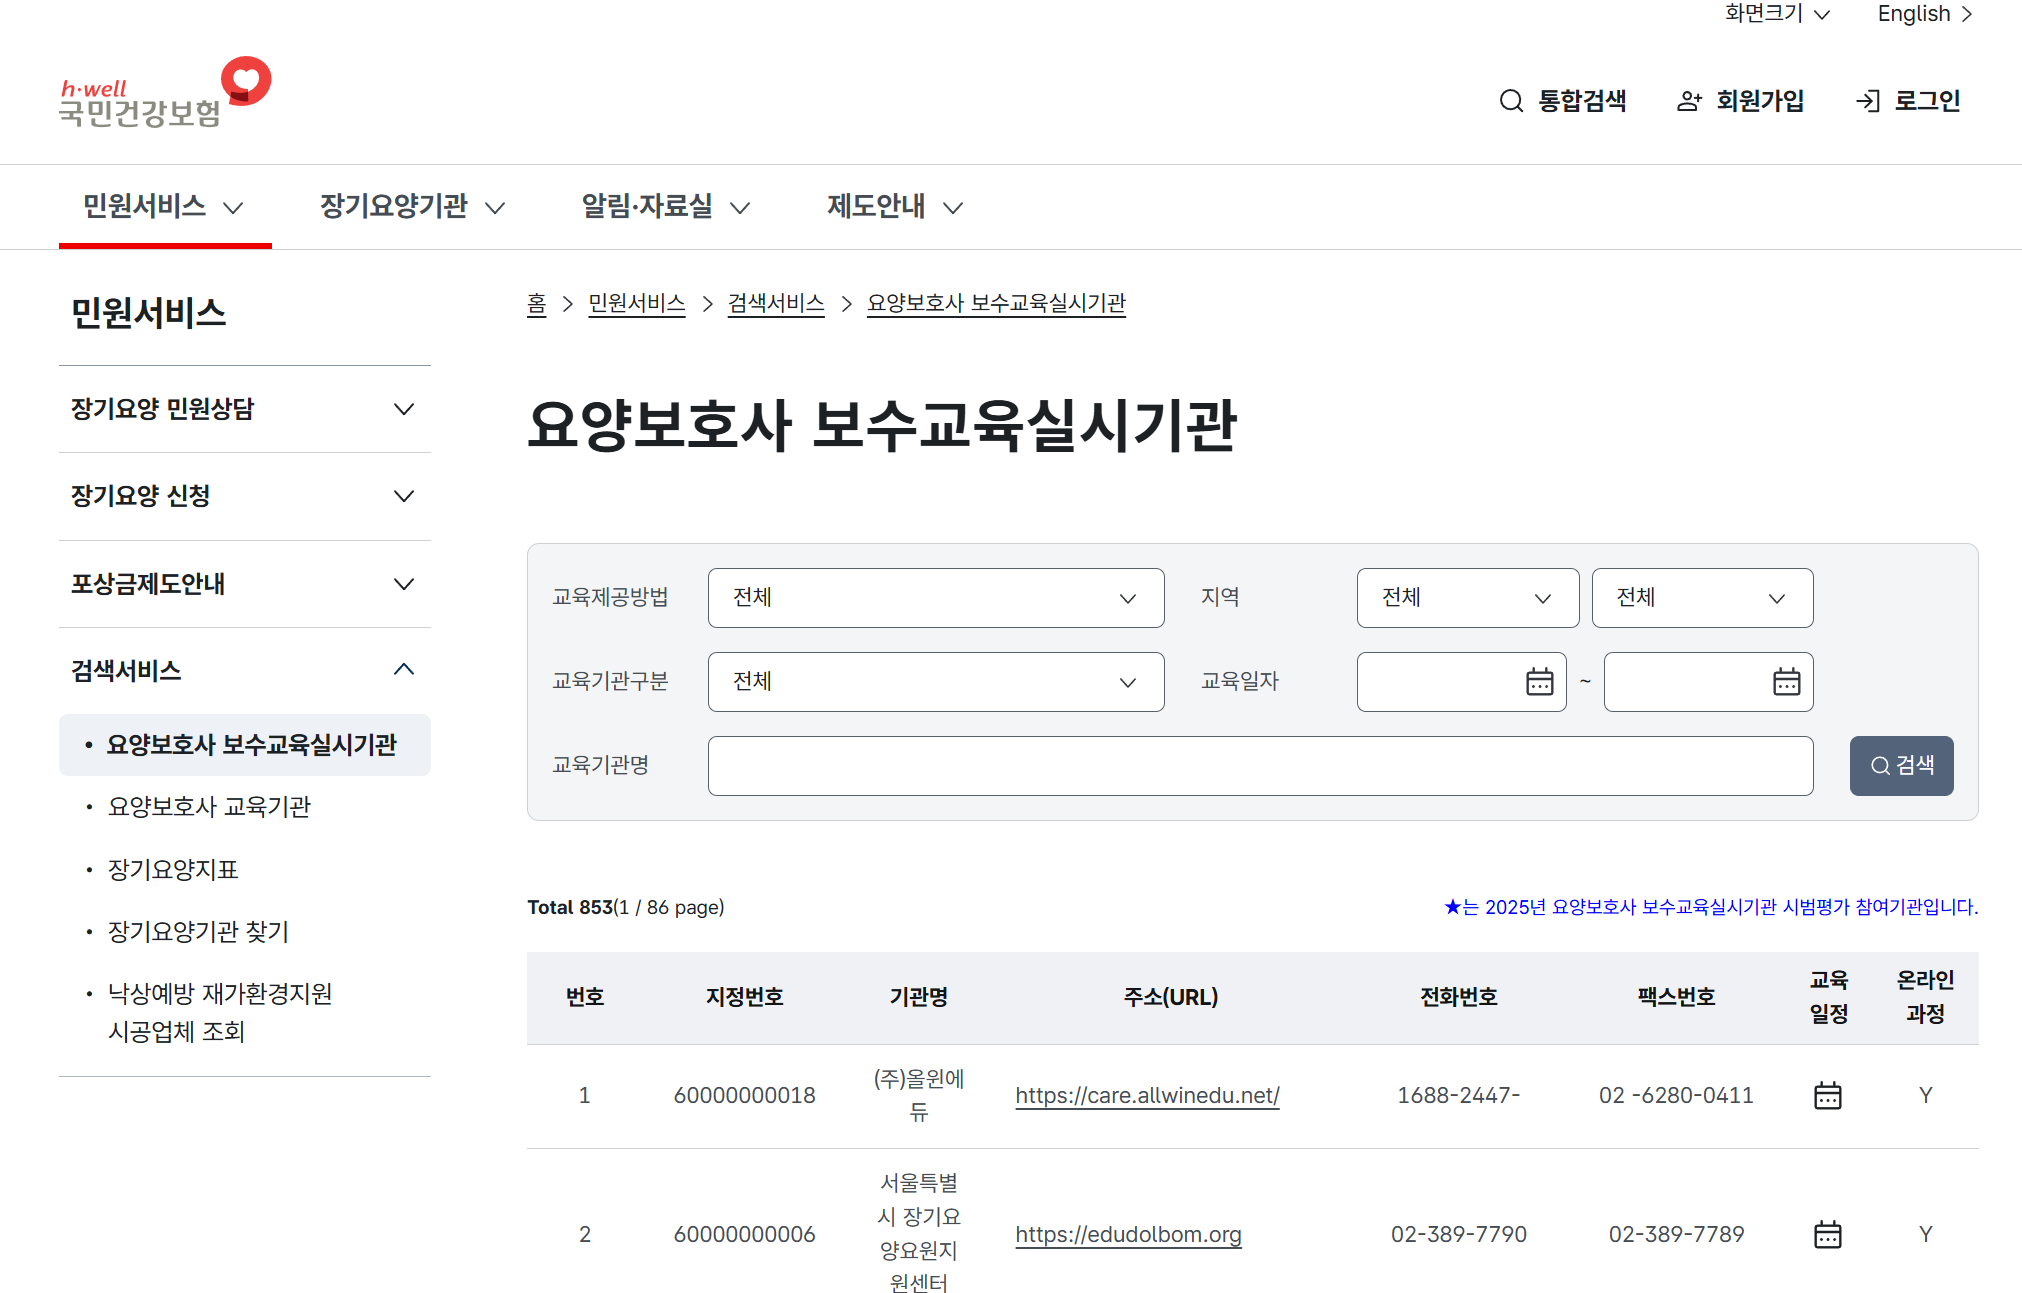Click 검색서비스 breadcrumb link
This screenshot has height=1293, width=2022.
tap(776, 303)
